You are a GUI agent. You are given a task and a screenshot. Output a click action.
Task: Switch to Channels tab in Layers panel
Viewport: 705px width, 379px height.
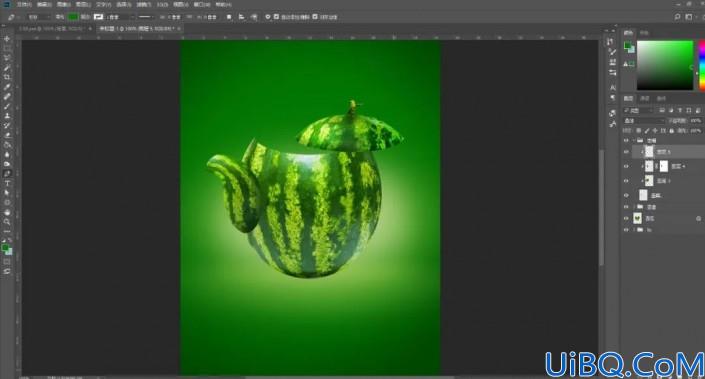[x=645, y=98]
